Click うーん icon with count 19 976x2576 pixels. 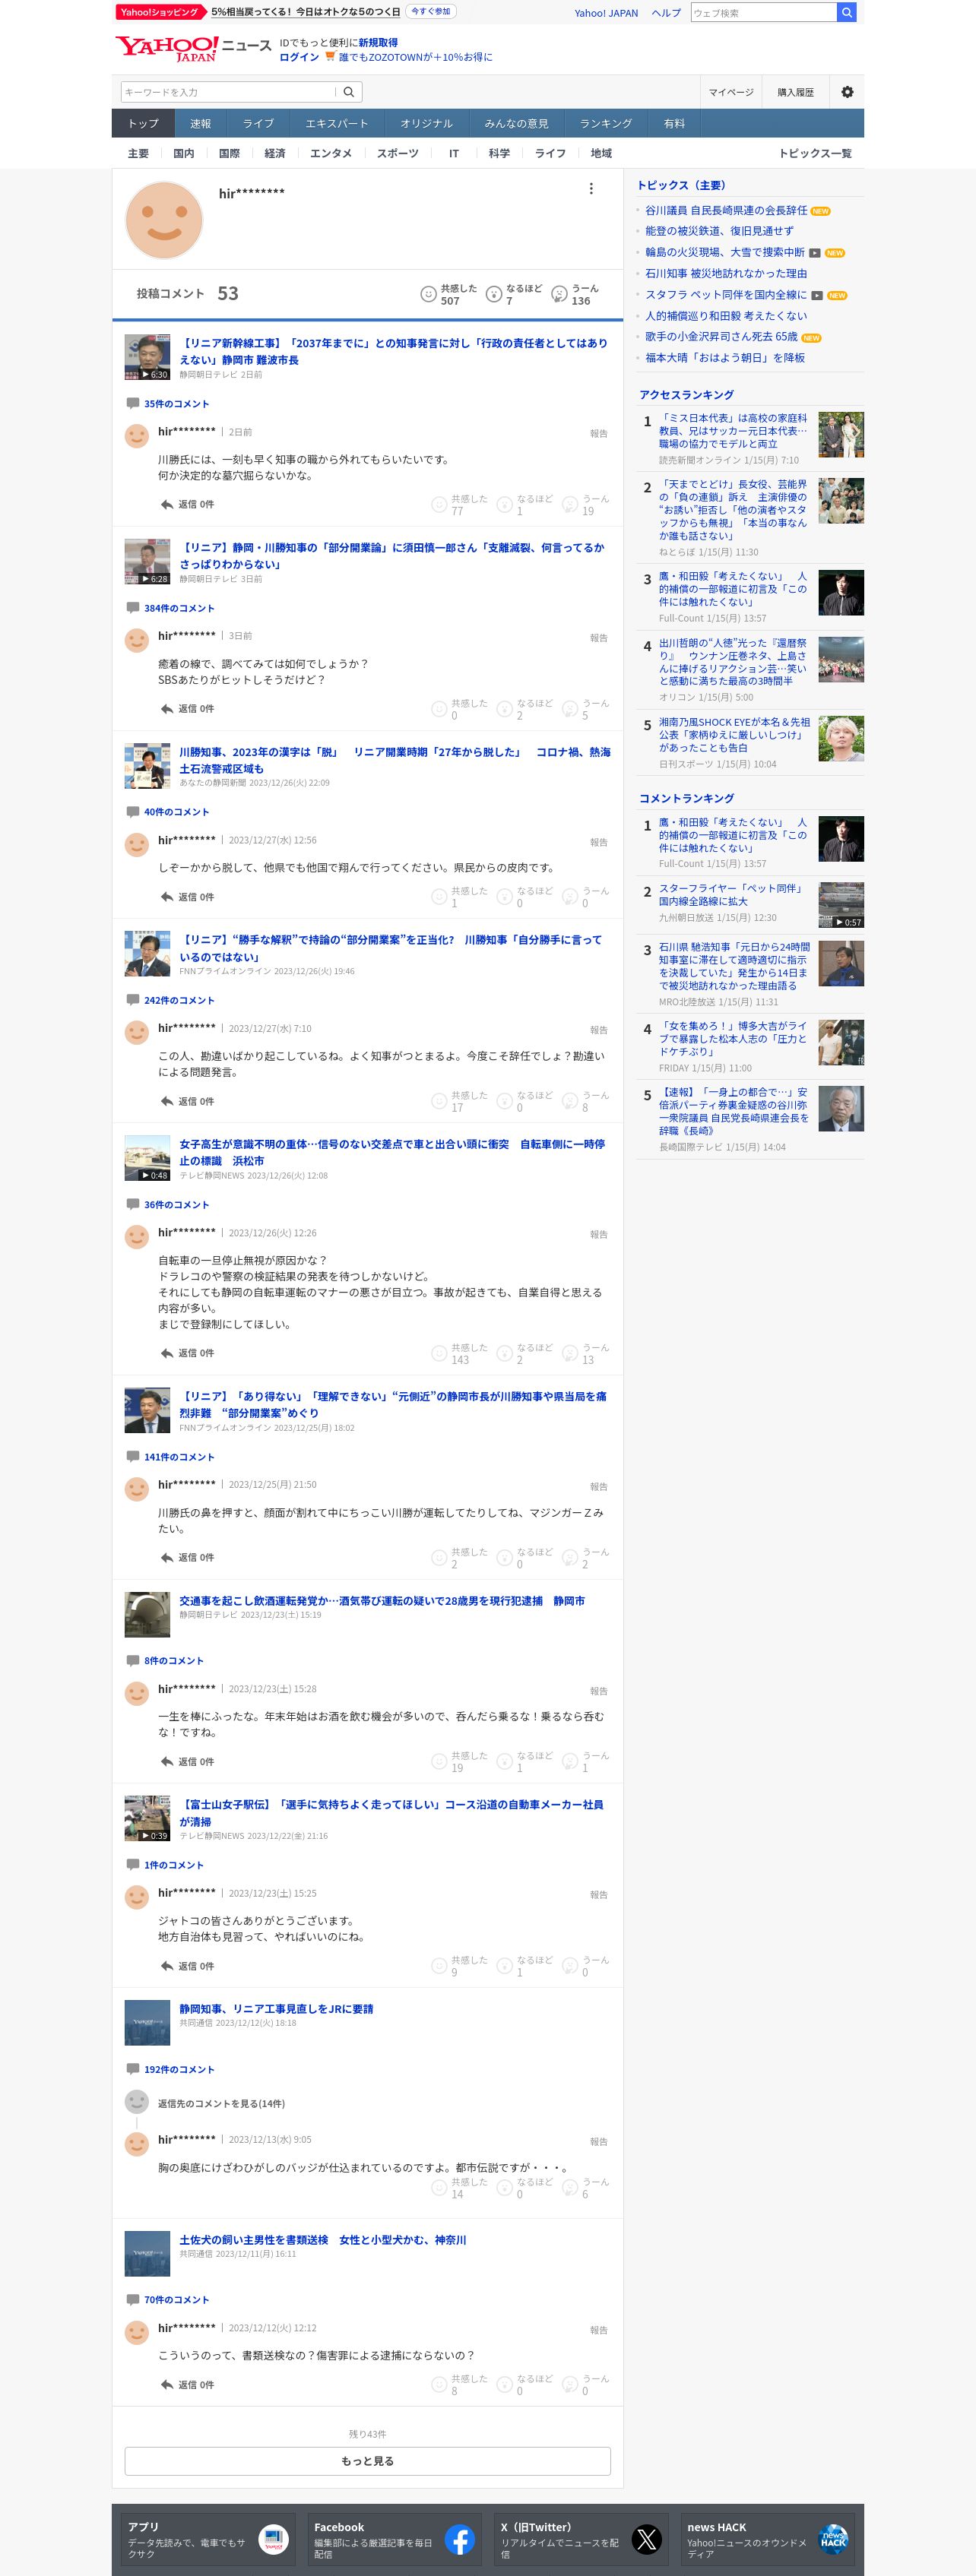point(570,504)
